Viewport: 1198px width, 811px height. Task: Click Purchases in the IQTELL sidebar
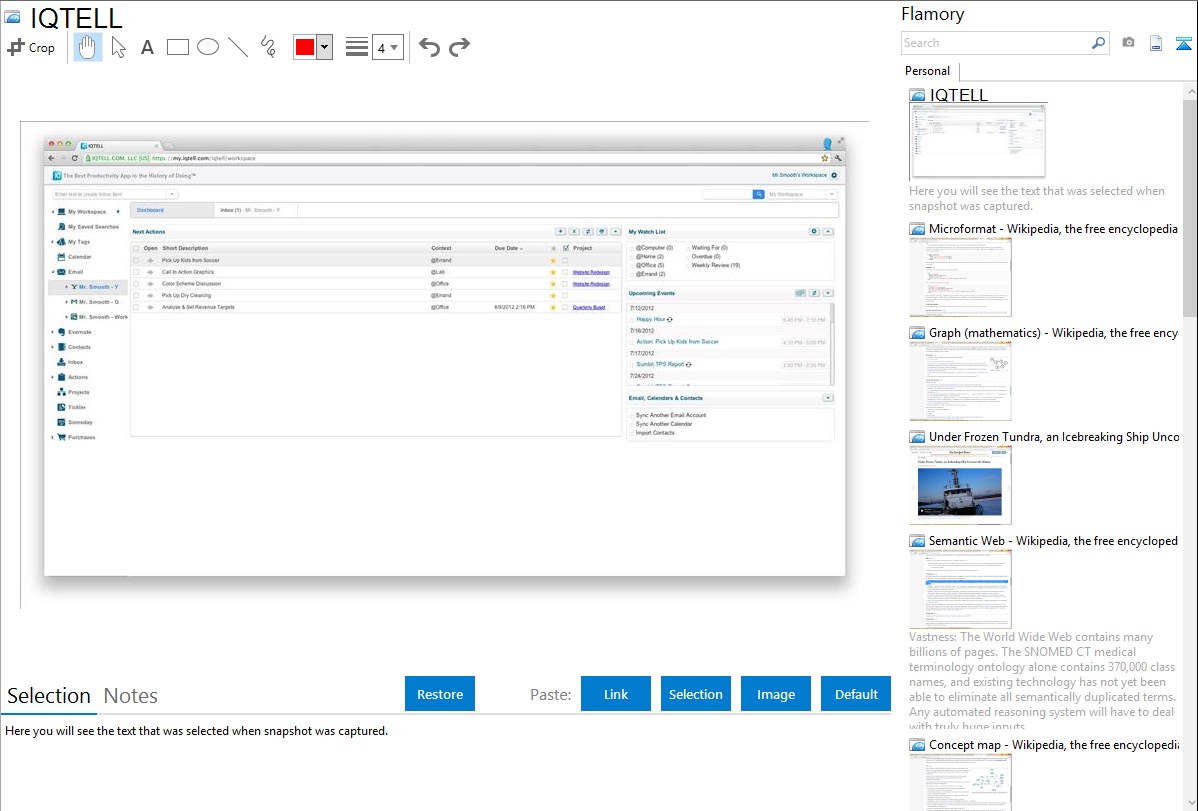coord(76,437)
